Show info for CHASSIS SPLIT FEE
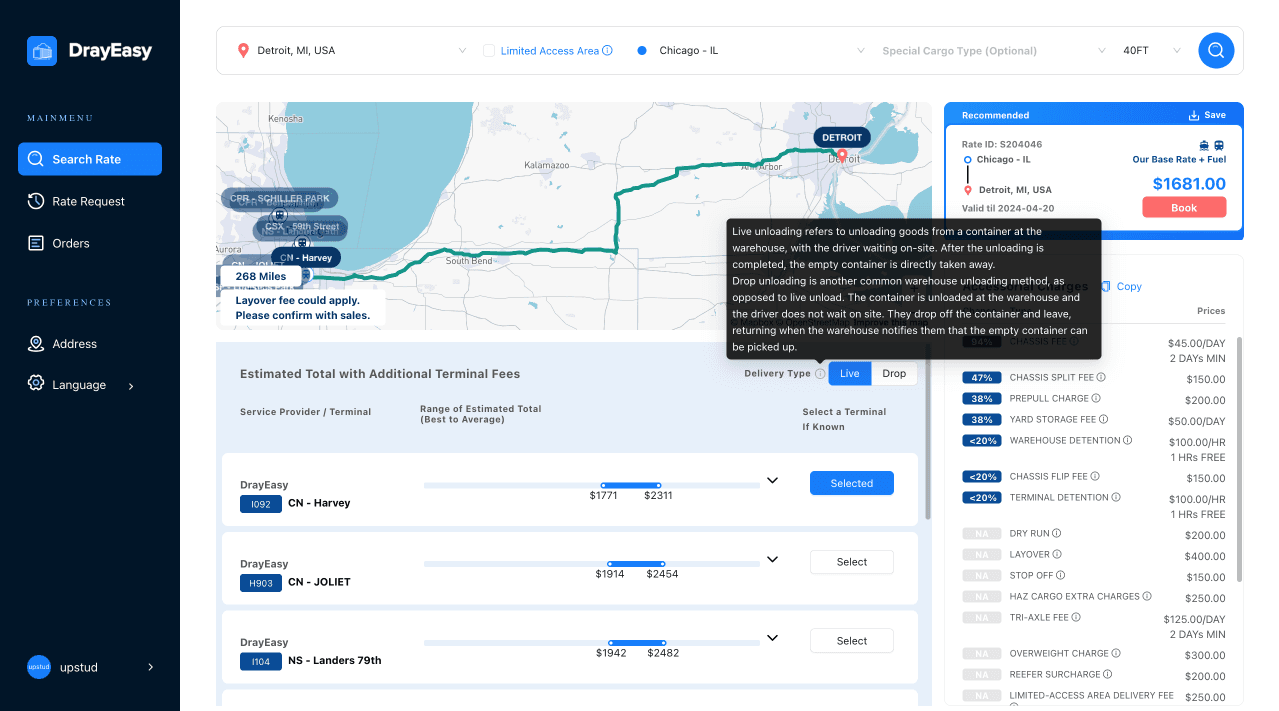The image size is (1279, 711). coord(1102,378)
